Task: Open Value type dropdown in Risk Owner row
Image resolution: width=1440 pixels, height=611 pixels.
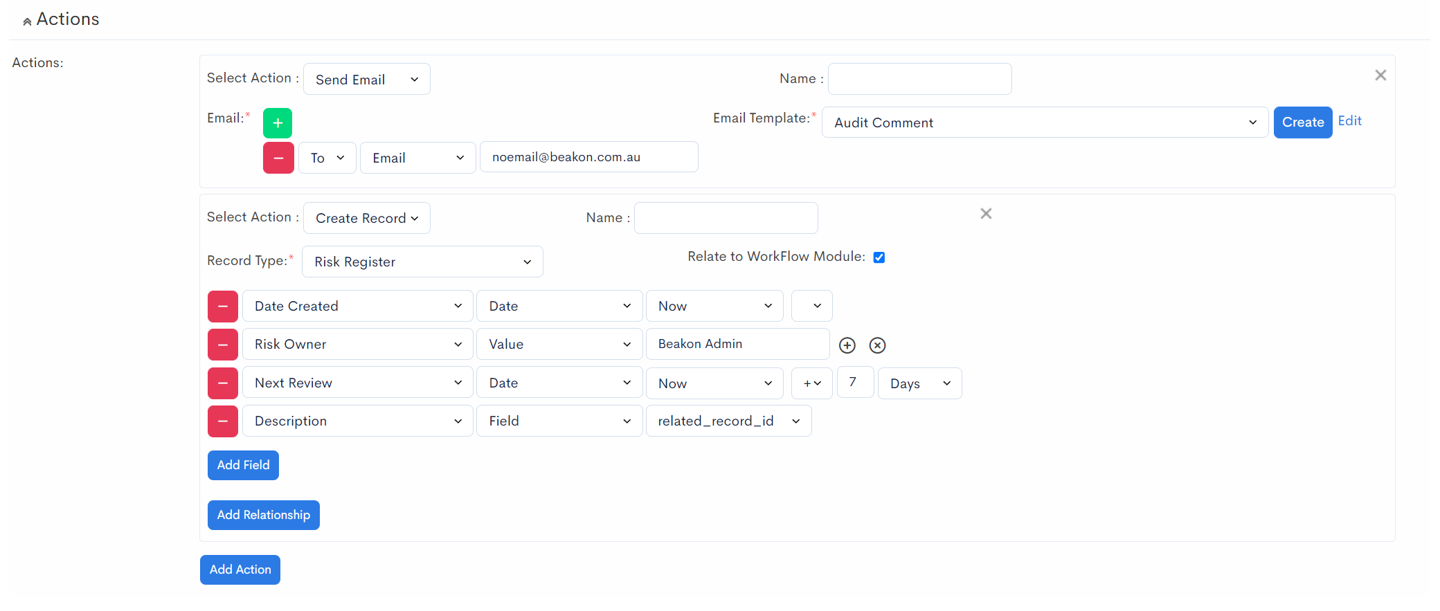Action: click(x=559, y=344)
